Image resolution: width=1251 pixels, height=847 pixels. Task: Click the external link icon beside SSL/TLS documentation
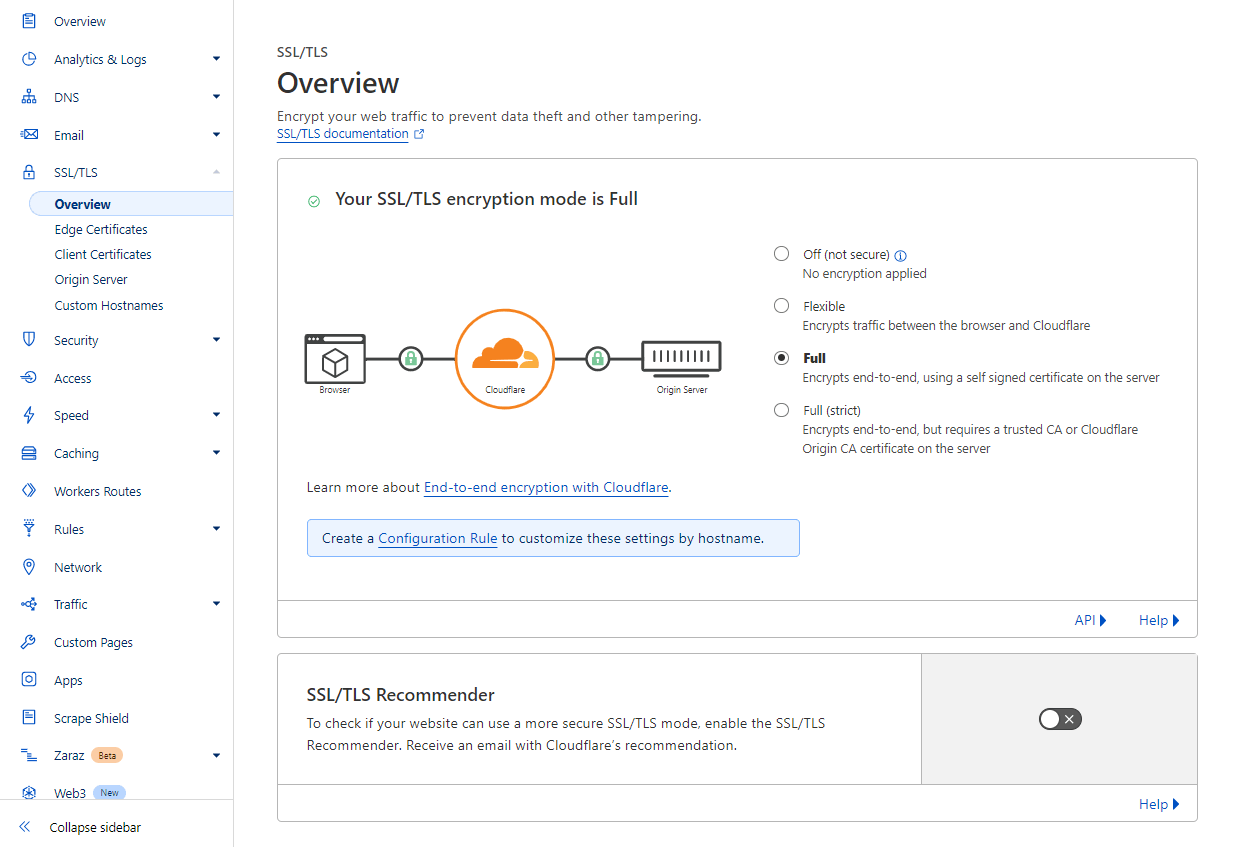pos(419,134)
